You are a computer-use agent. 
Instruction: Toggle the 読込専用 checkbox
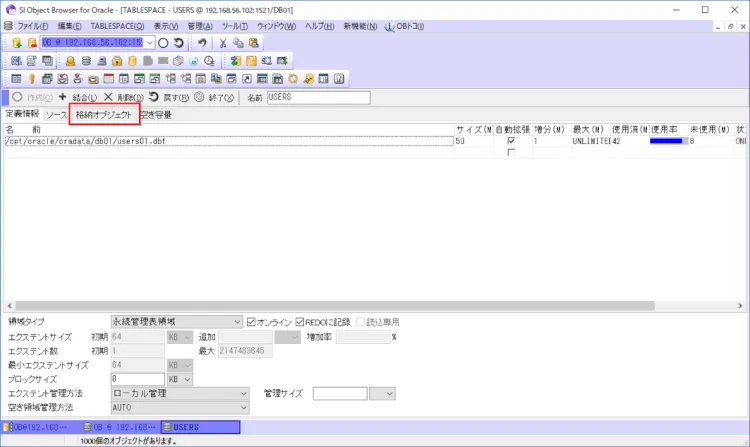click(361, 322)
